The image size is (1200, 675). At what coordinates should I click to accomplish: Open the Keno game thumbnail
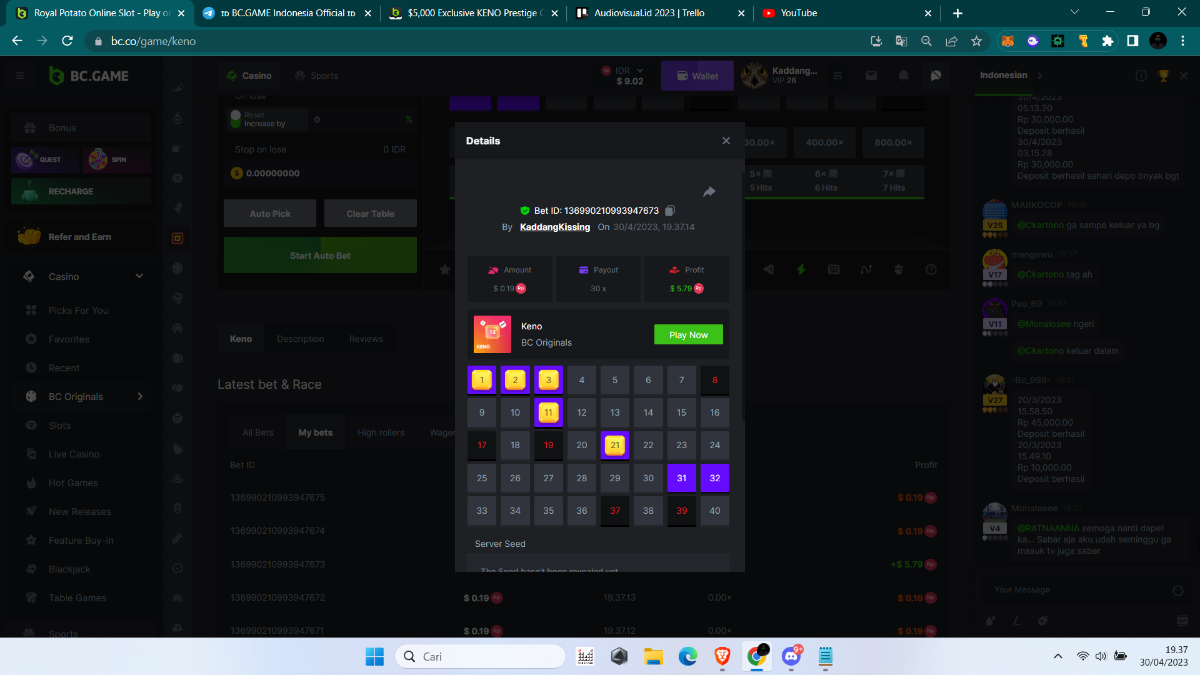pyautogui.click(x=492, y=335)
